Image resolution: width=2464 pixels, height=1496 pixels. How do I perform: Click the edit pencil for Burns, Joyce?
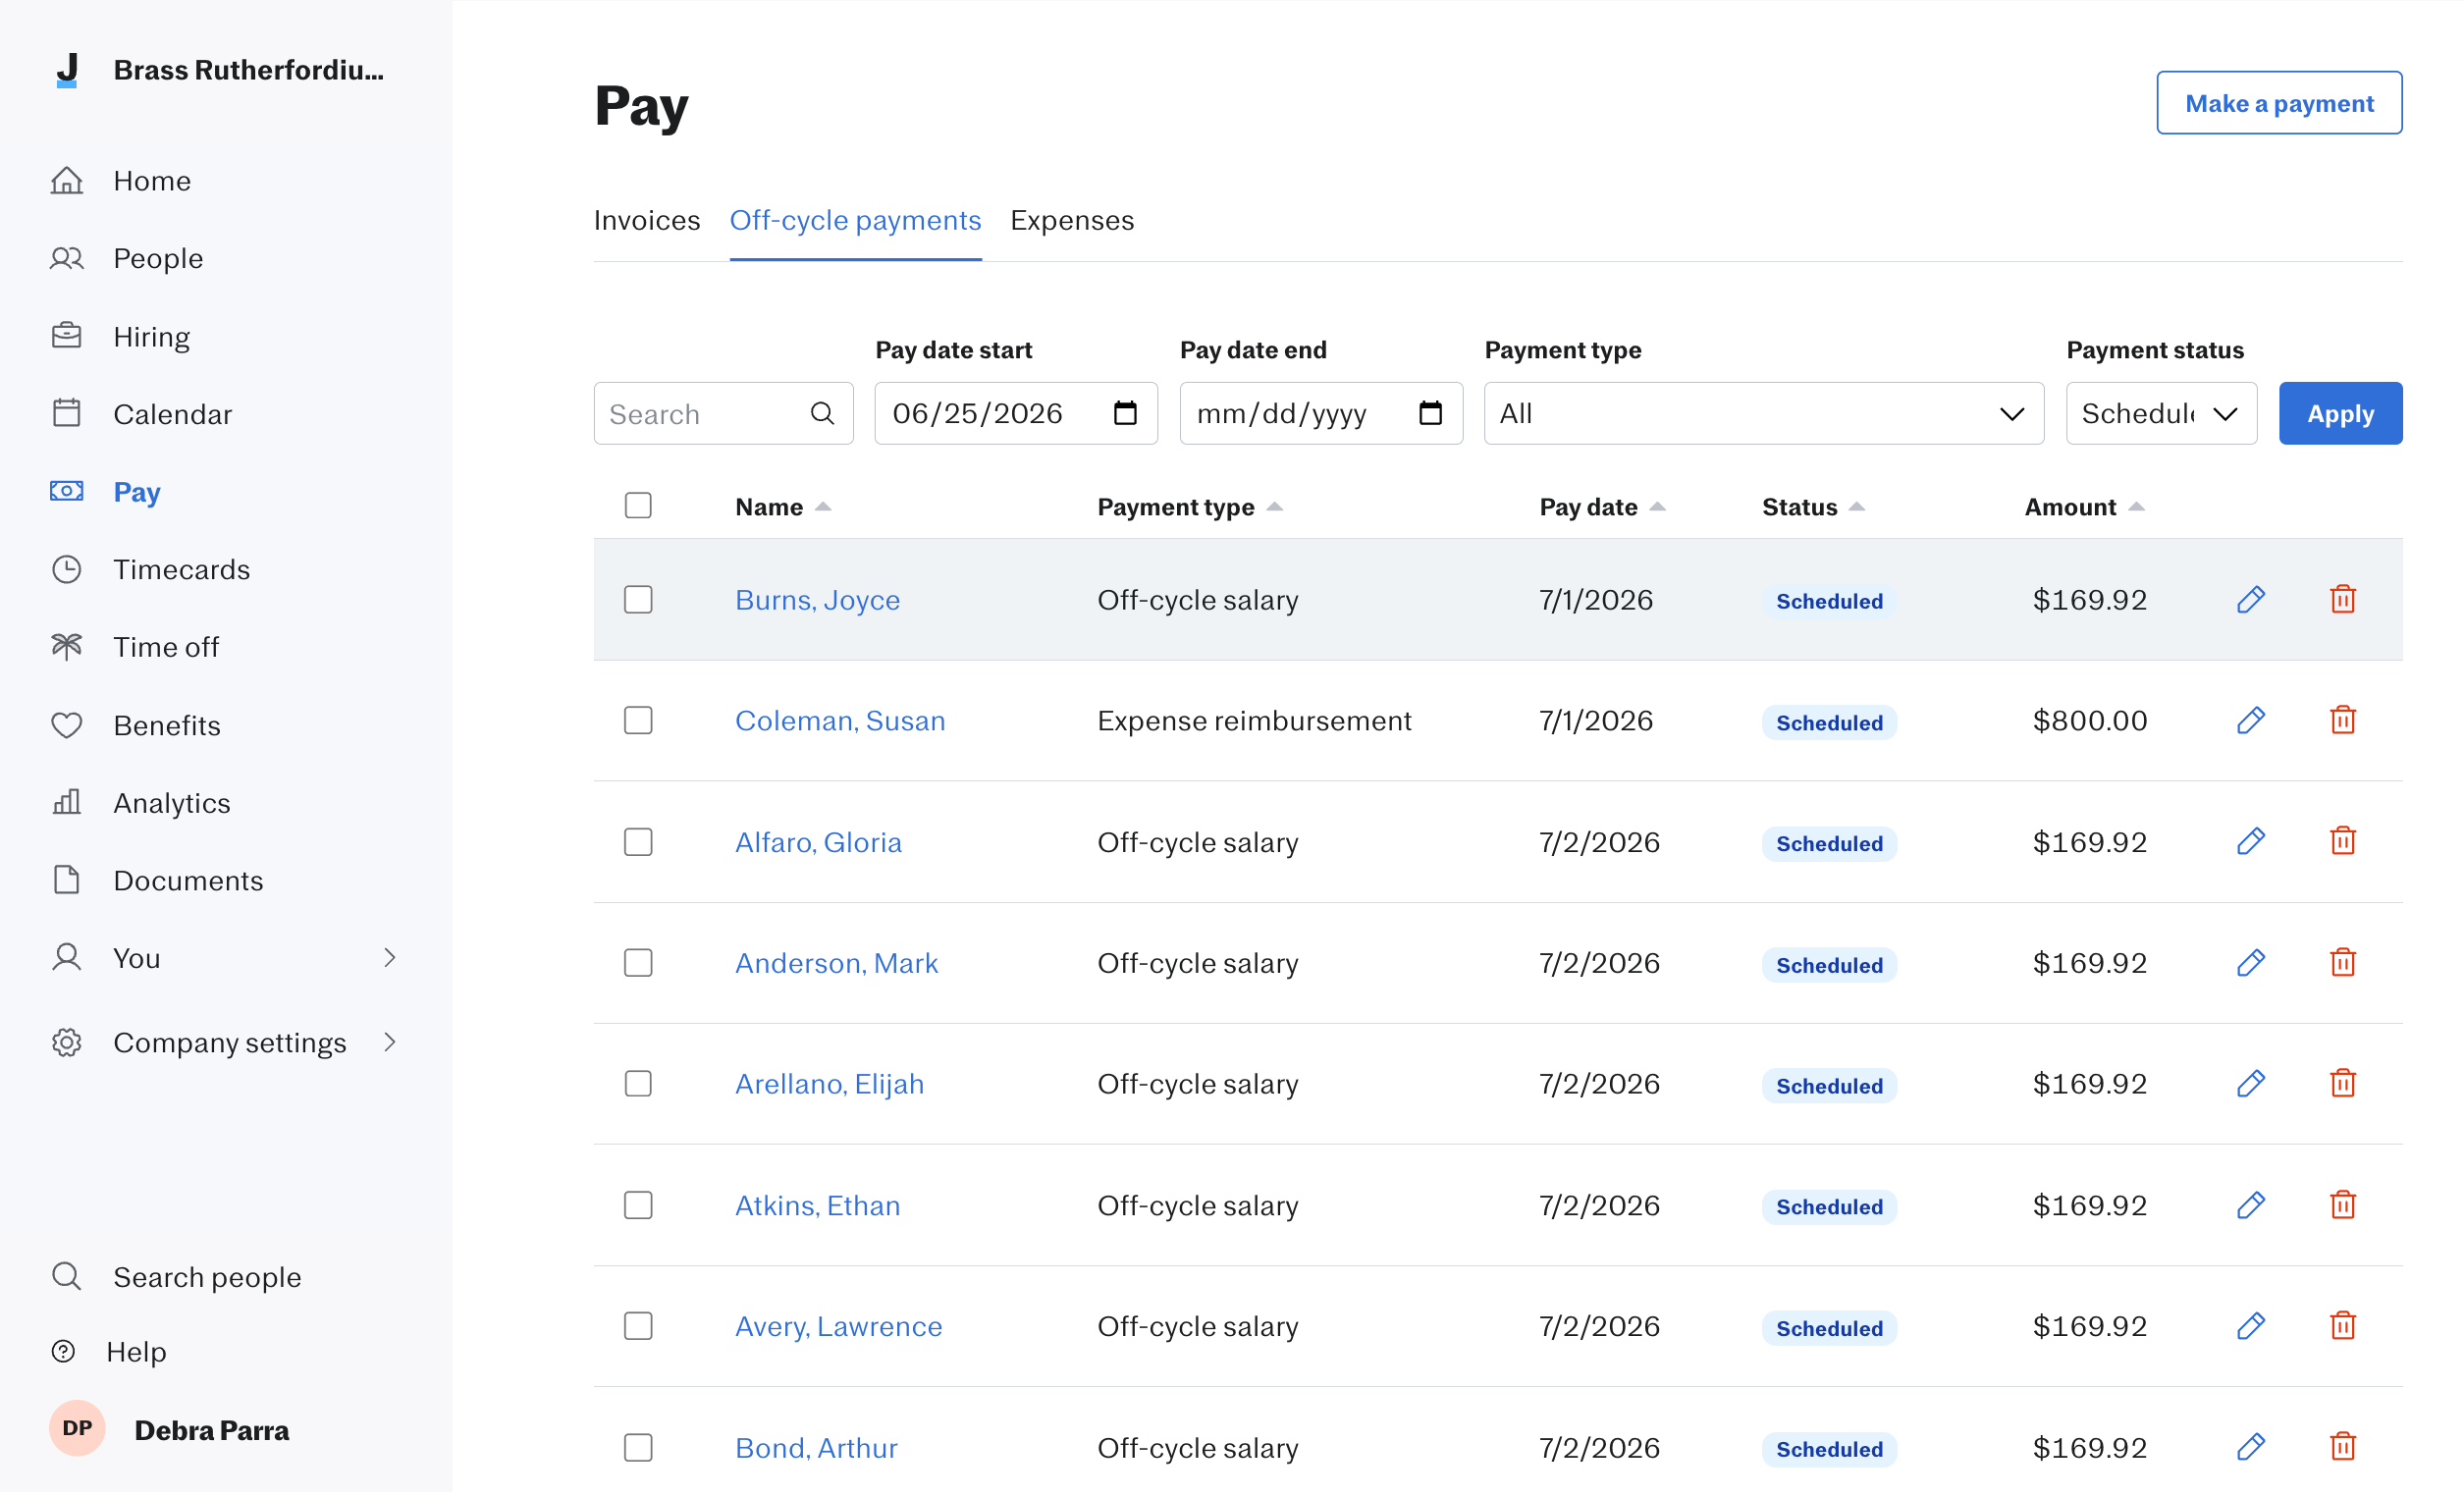[2250, 600]
